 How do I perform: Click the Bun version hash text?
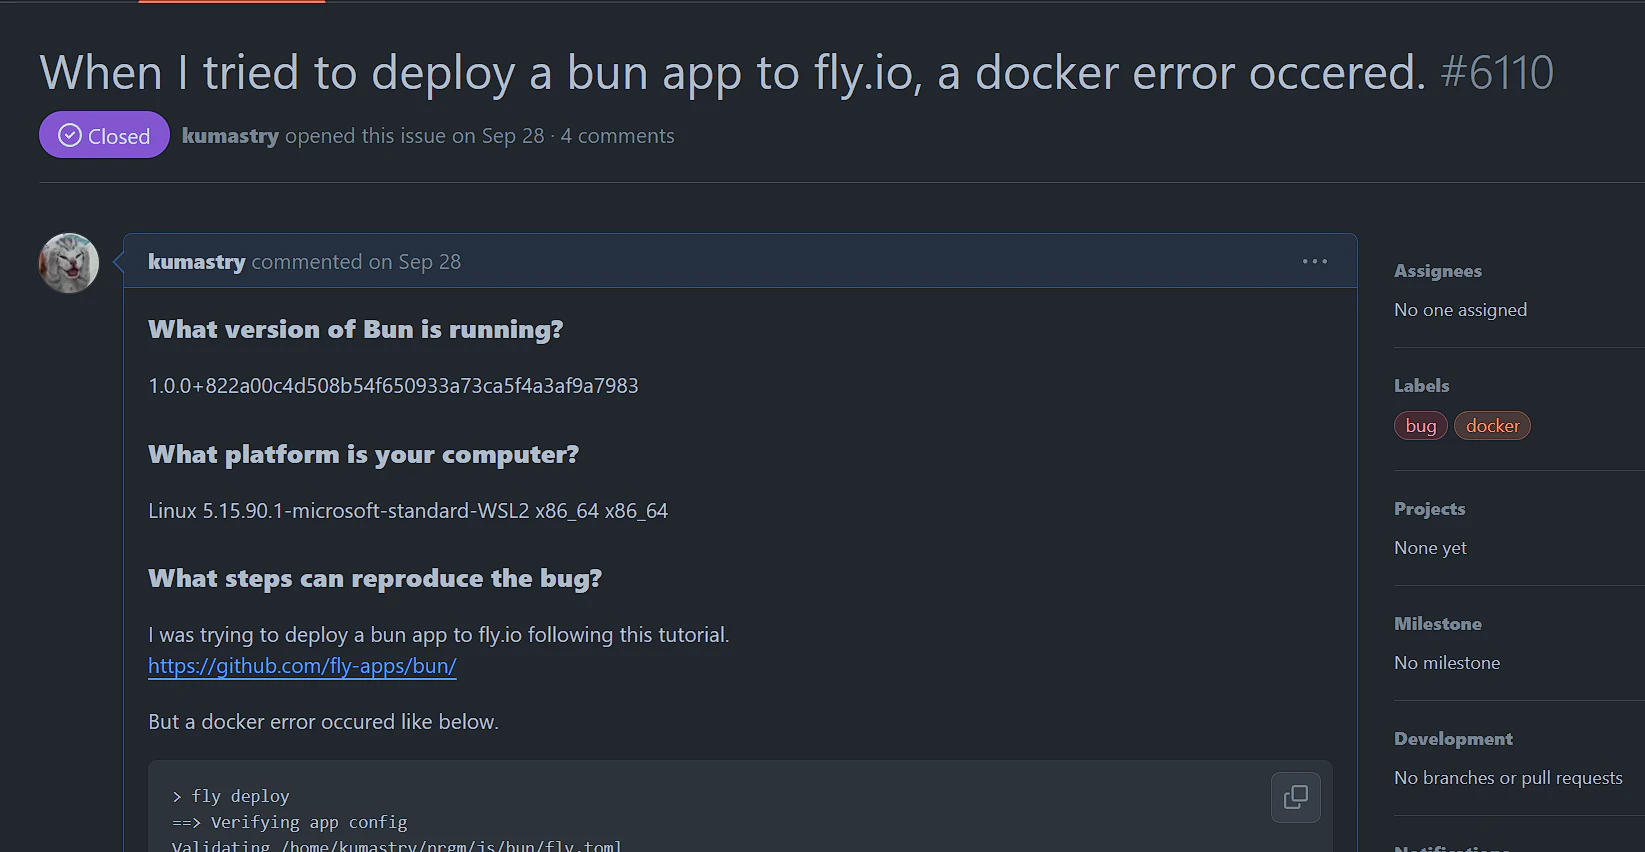coord(393,386)
